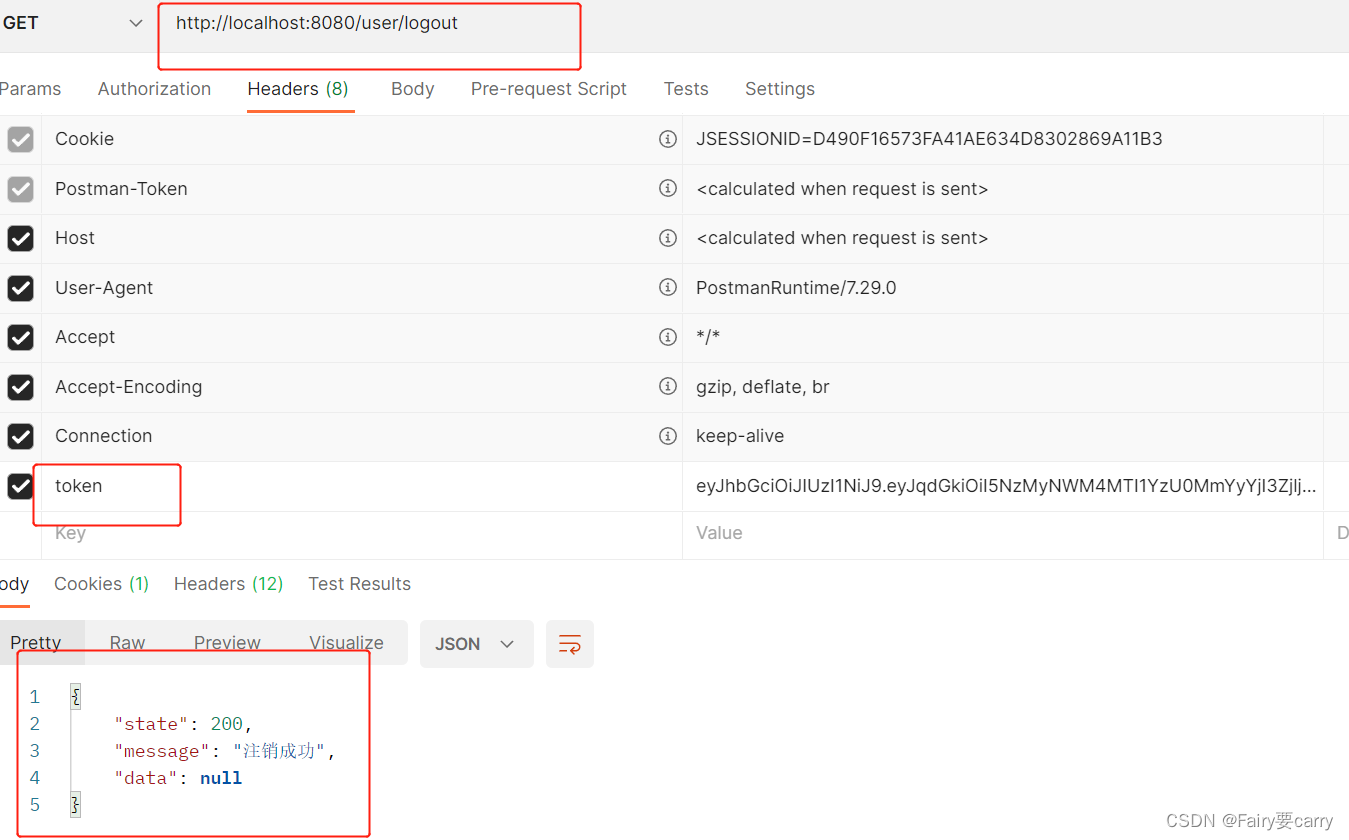Viewport: 1349px width, 840px height.
Task: Open the JSON response format dropdown
Action: tap(477, 644)
